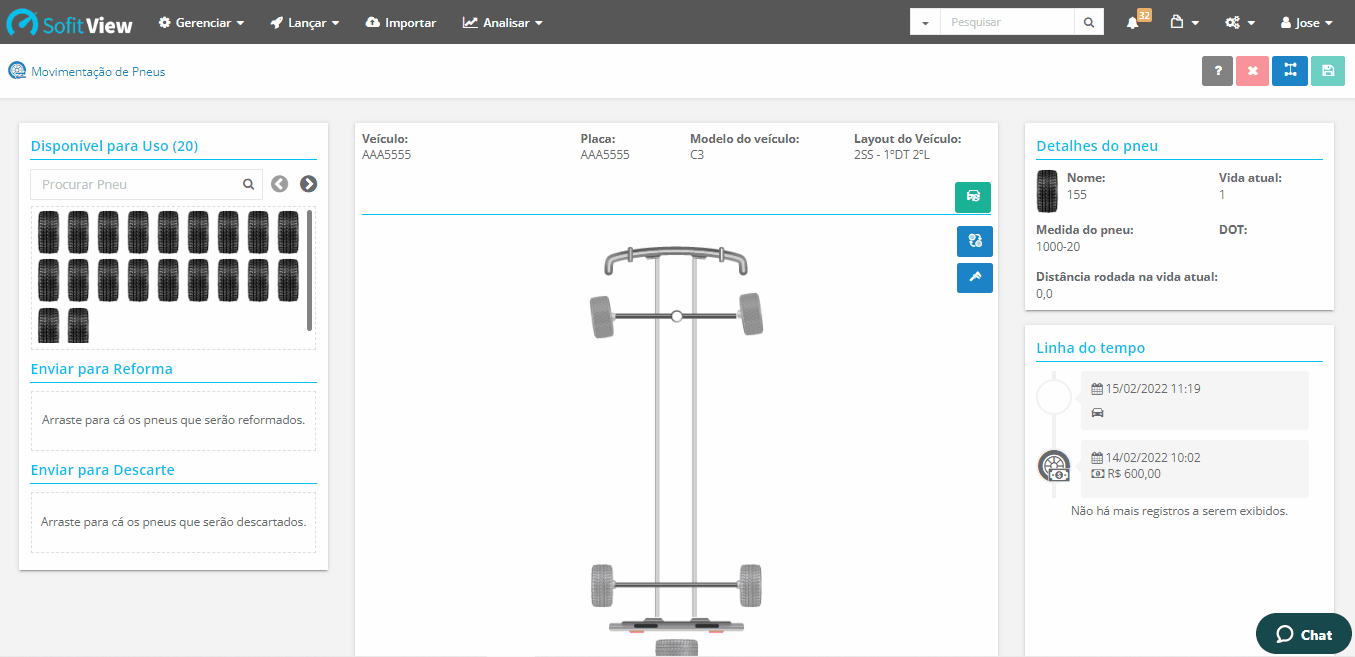Click the green save icon button
The width and height of the screenshot is (1355, 657).
[1327, 71]
